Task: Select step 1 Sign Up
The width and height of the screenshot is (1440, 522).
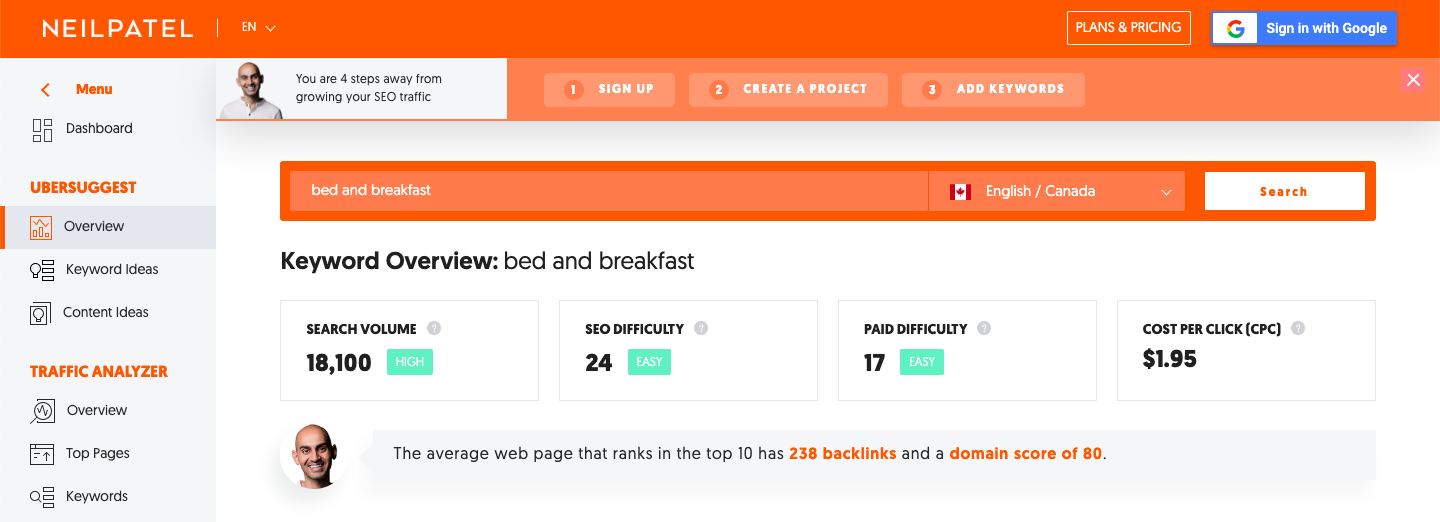Action: tap(609, 89)
